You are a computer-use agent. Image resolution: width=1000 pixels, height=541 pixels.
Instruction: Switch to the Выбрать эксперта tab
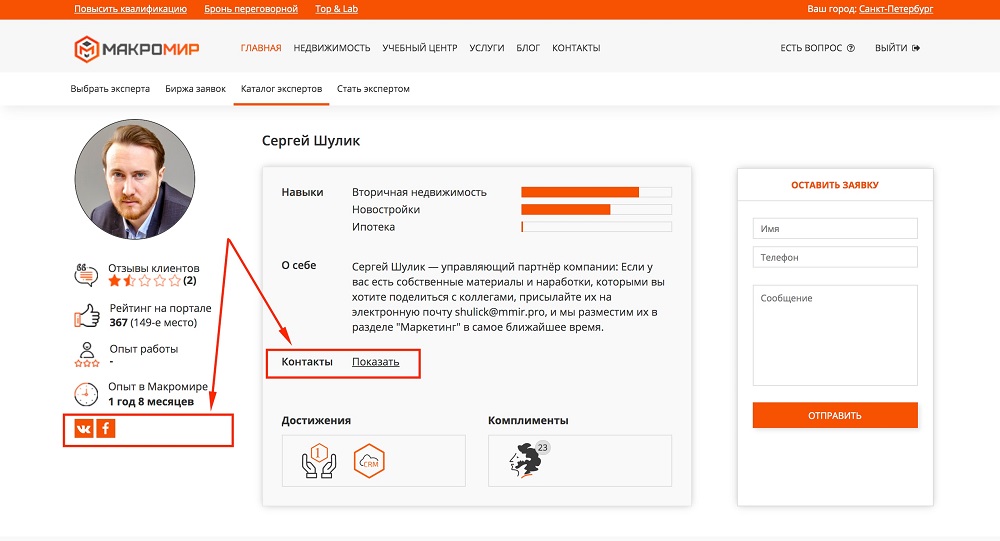coord(110,89)
